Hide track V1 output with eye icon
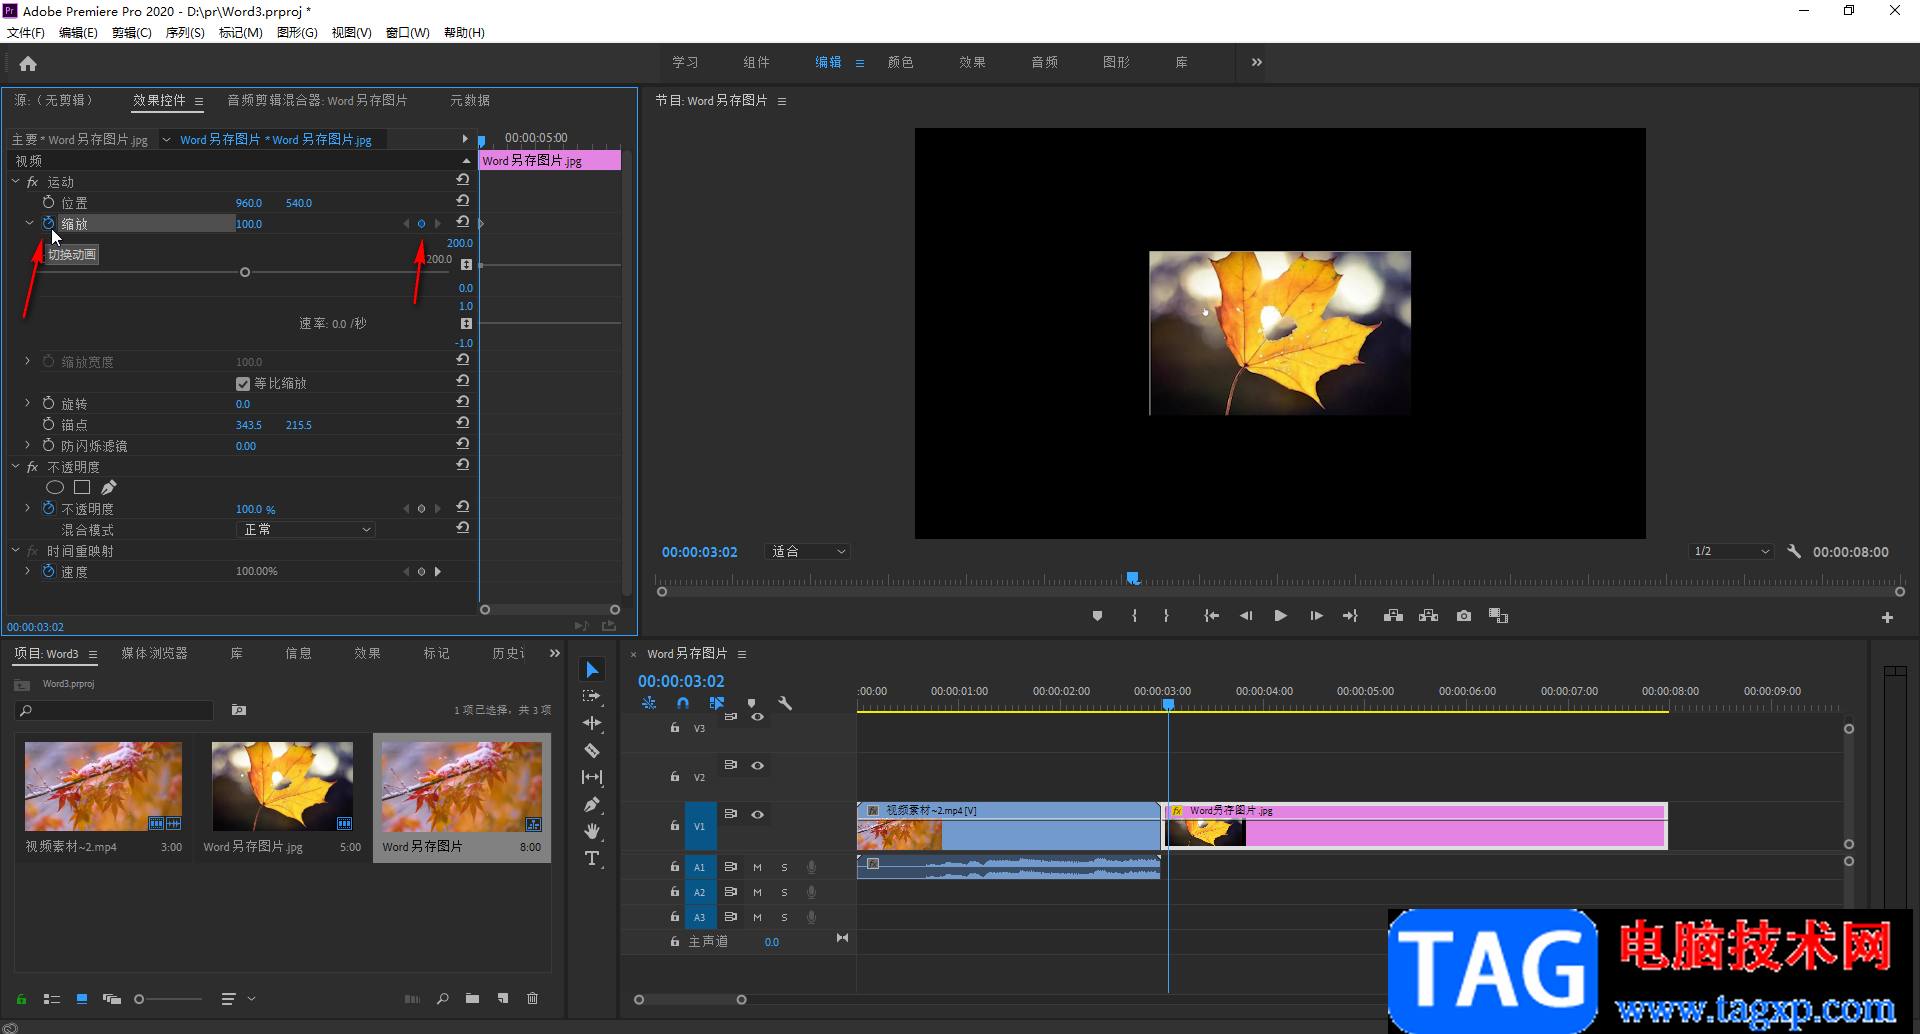Viewport: 1920px width, 1034px height. 758,814
